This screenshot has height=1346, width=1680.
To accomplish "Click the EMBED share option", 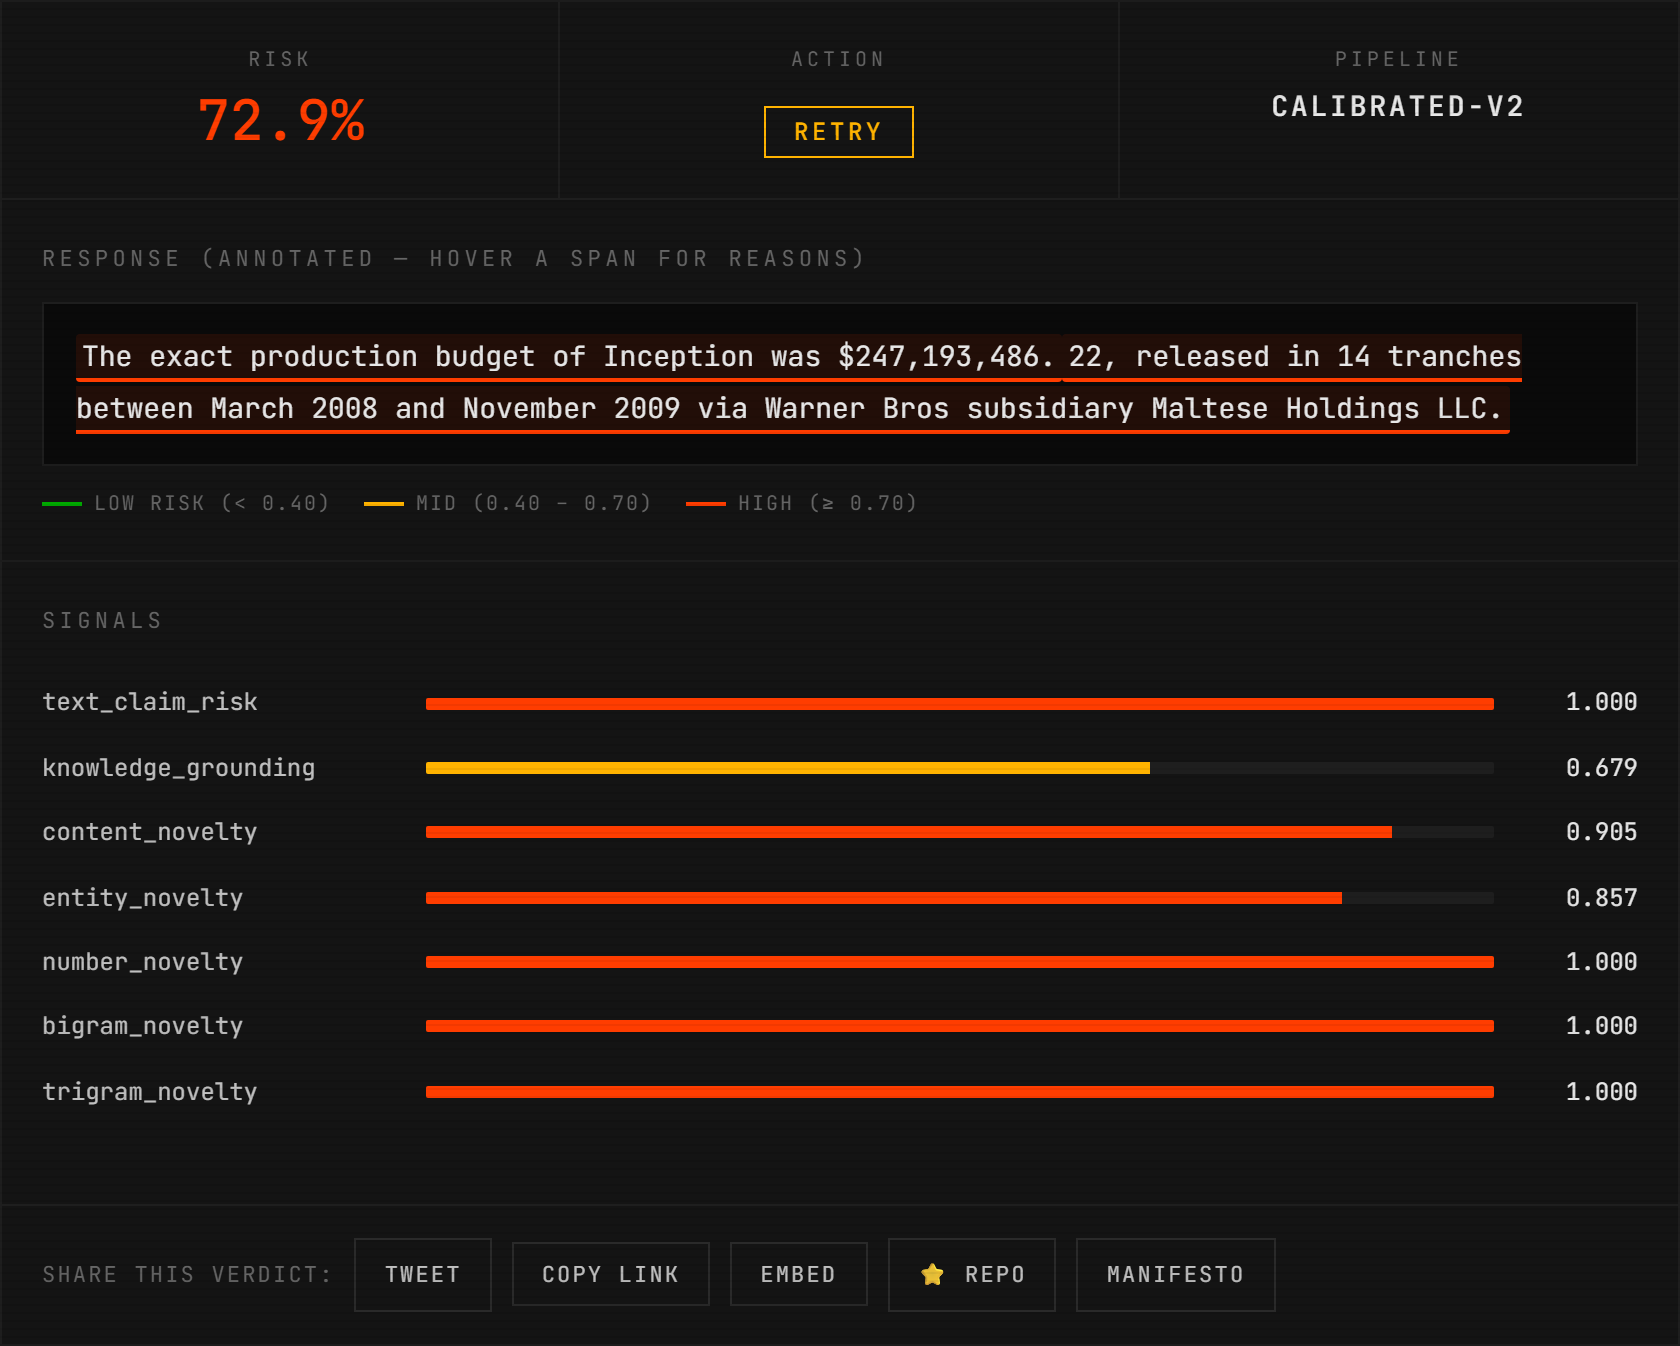I will pos(799,1274).
